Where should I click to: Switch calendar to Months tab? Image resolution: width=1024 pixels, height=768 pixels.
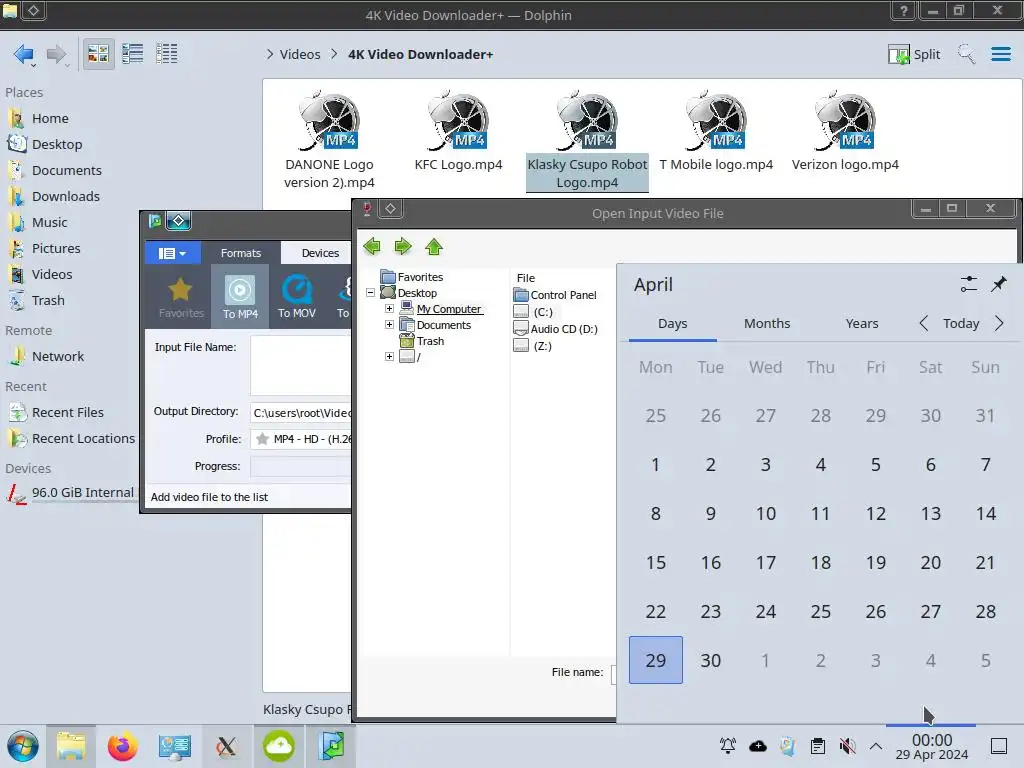[x=767, y=323]
